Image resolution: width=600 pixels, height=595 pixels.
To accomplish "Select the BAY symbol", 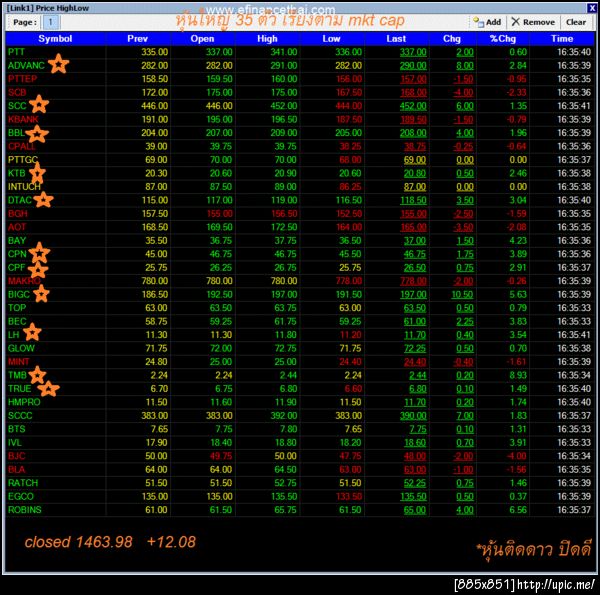I will click(17, 241).
